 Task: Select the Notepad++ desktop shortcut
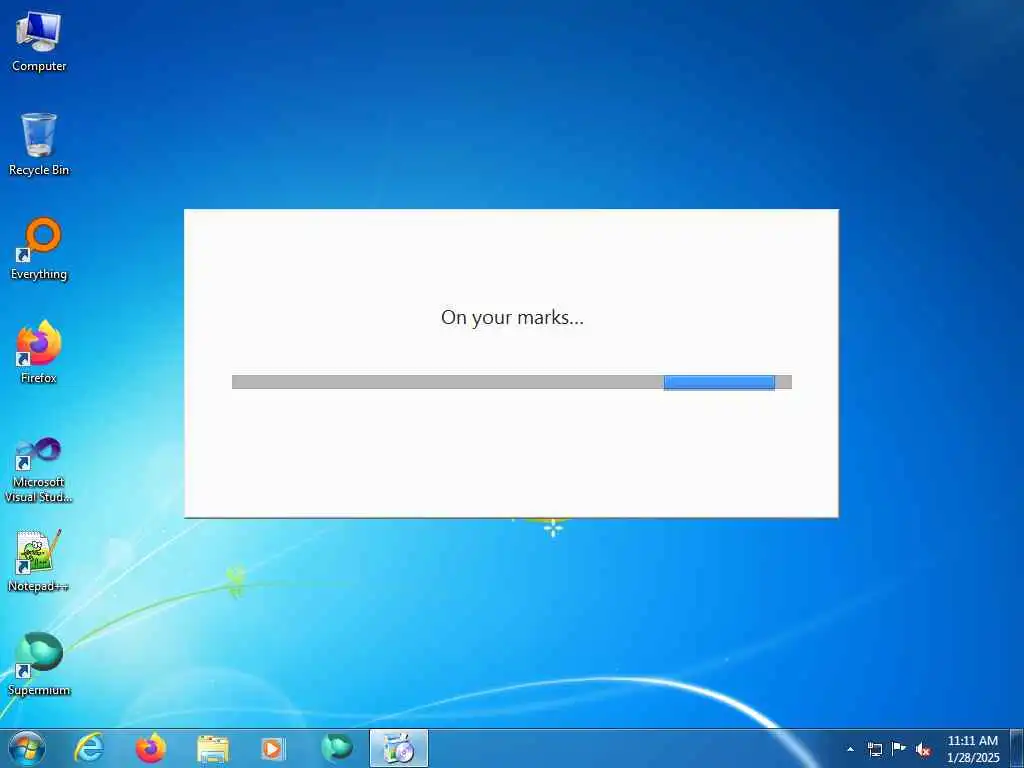39,562
